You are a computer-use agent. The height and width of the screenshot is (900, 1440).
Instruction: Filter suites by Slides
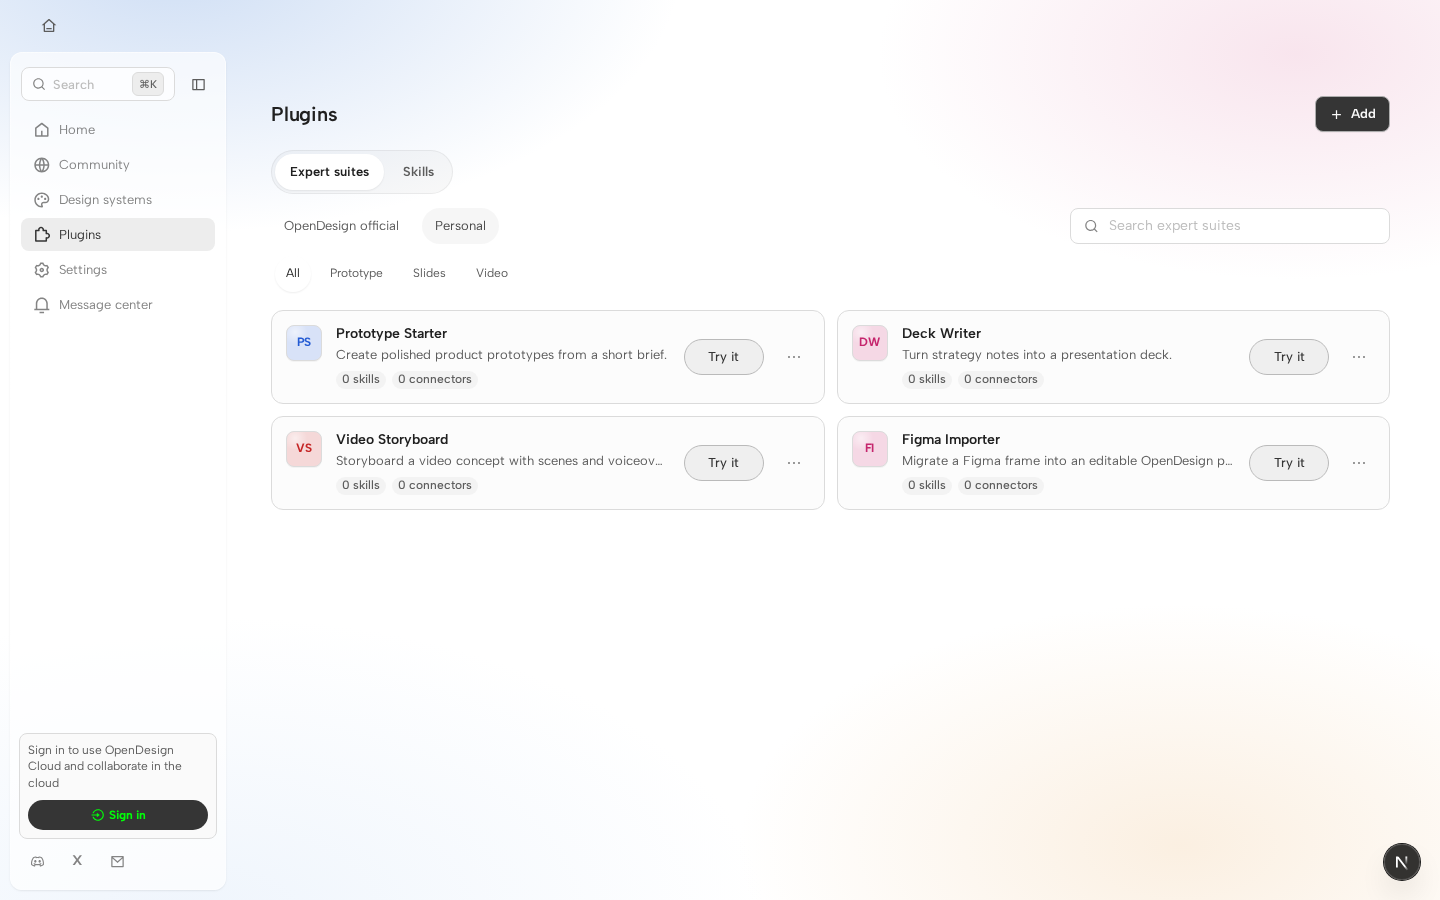click(x=429, y=273)
